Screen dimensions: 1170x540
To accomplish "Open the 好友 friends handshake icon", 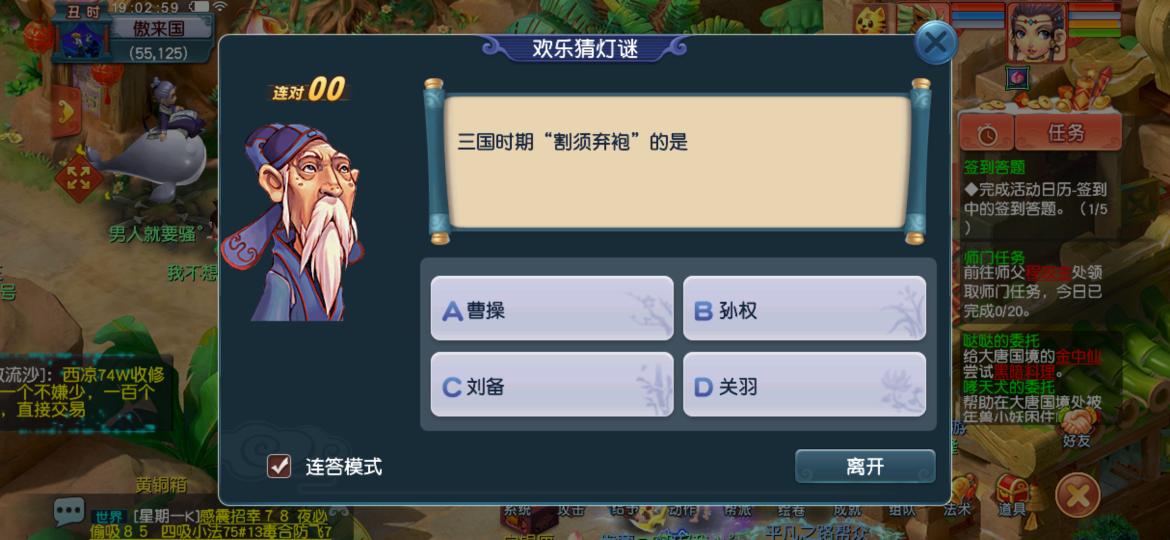I will [1076, 429].
